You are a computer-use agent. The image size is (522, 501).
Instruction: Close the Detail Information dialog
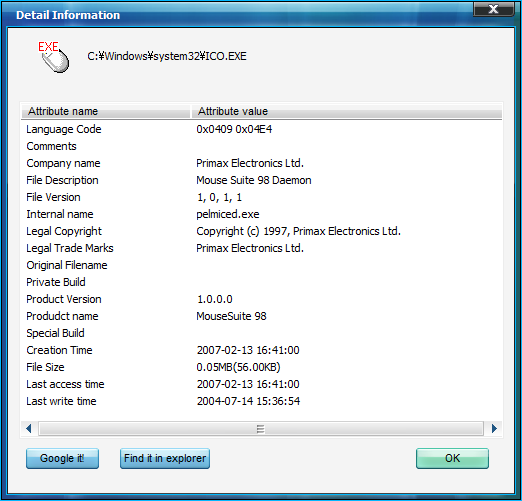493,9
